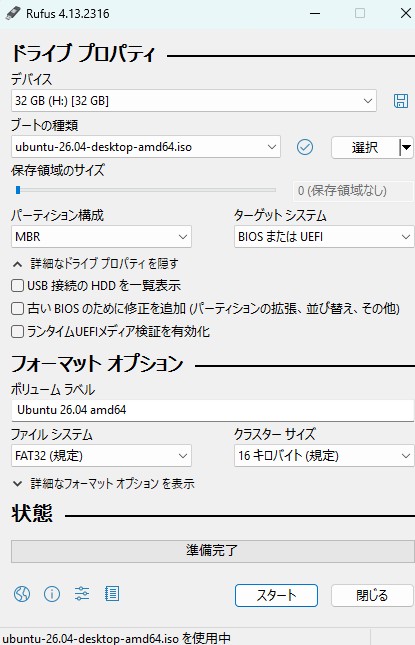415x645 pixels.
Task: Click the ターゲット システム label
Action: tap(281, 215)
